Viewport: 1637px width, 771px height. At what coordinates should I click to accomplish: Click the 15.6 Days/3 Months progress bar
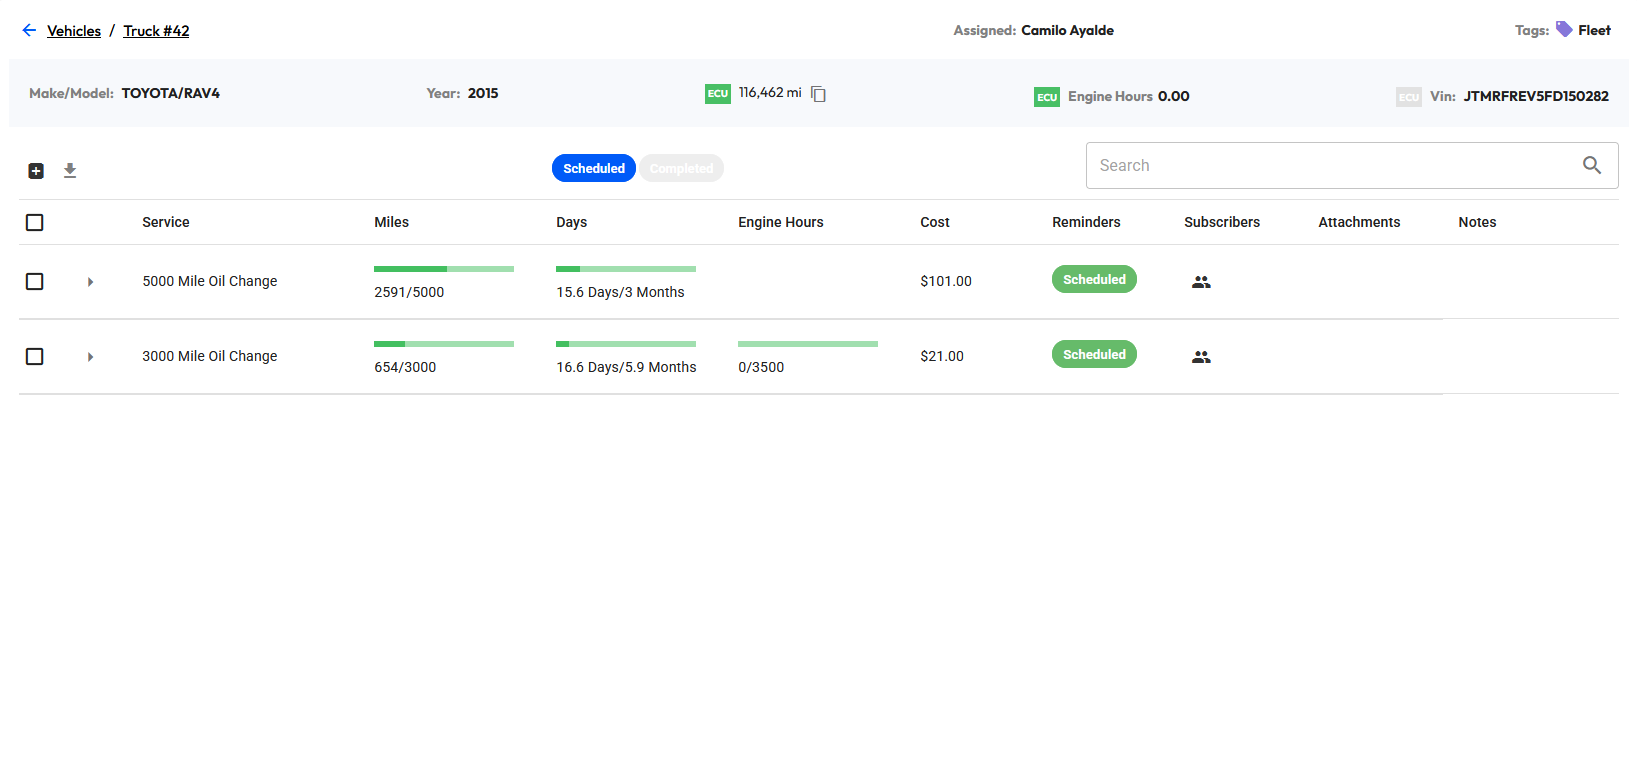click(626, 269)
